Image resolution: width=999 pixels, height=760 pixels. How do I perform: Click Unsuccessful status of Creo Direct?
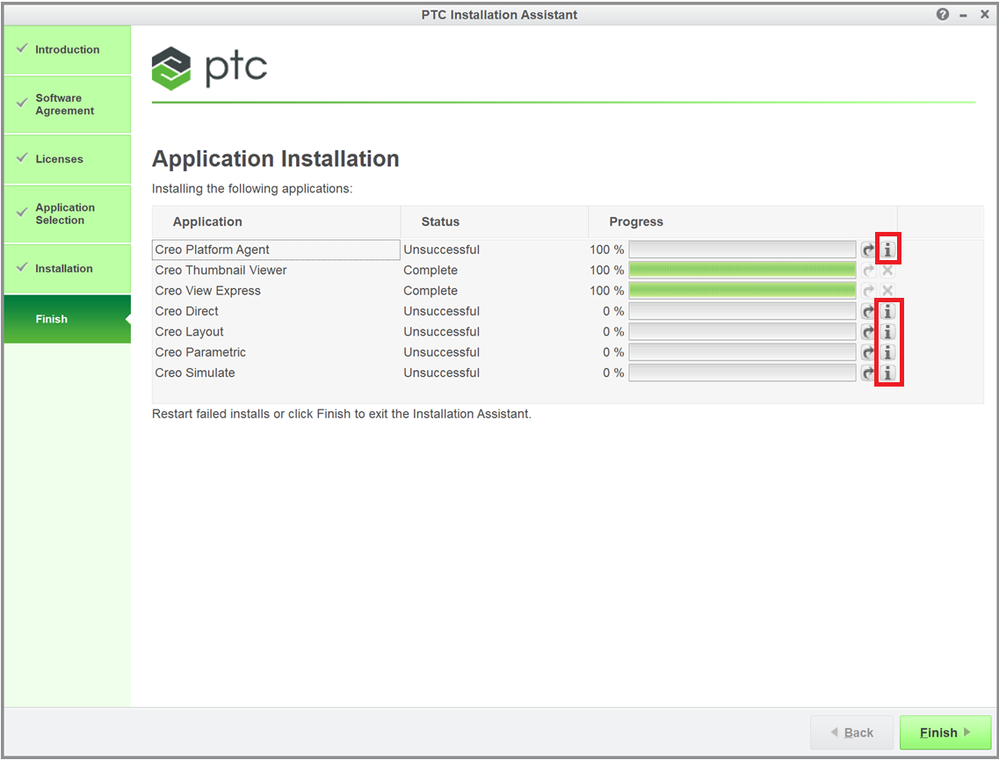(442, 312)
